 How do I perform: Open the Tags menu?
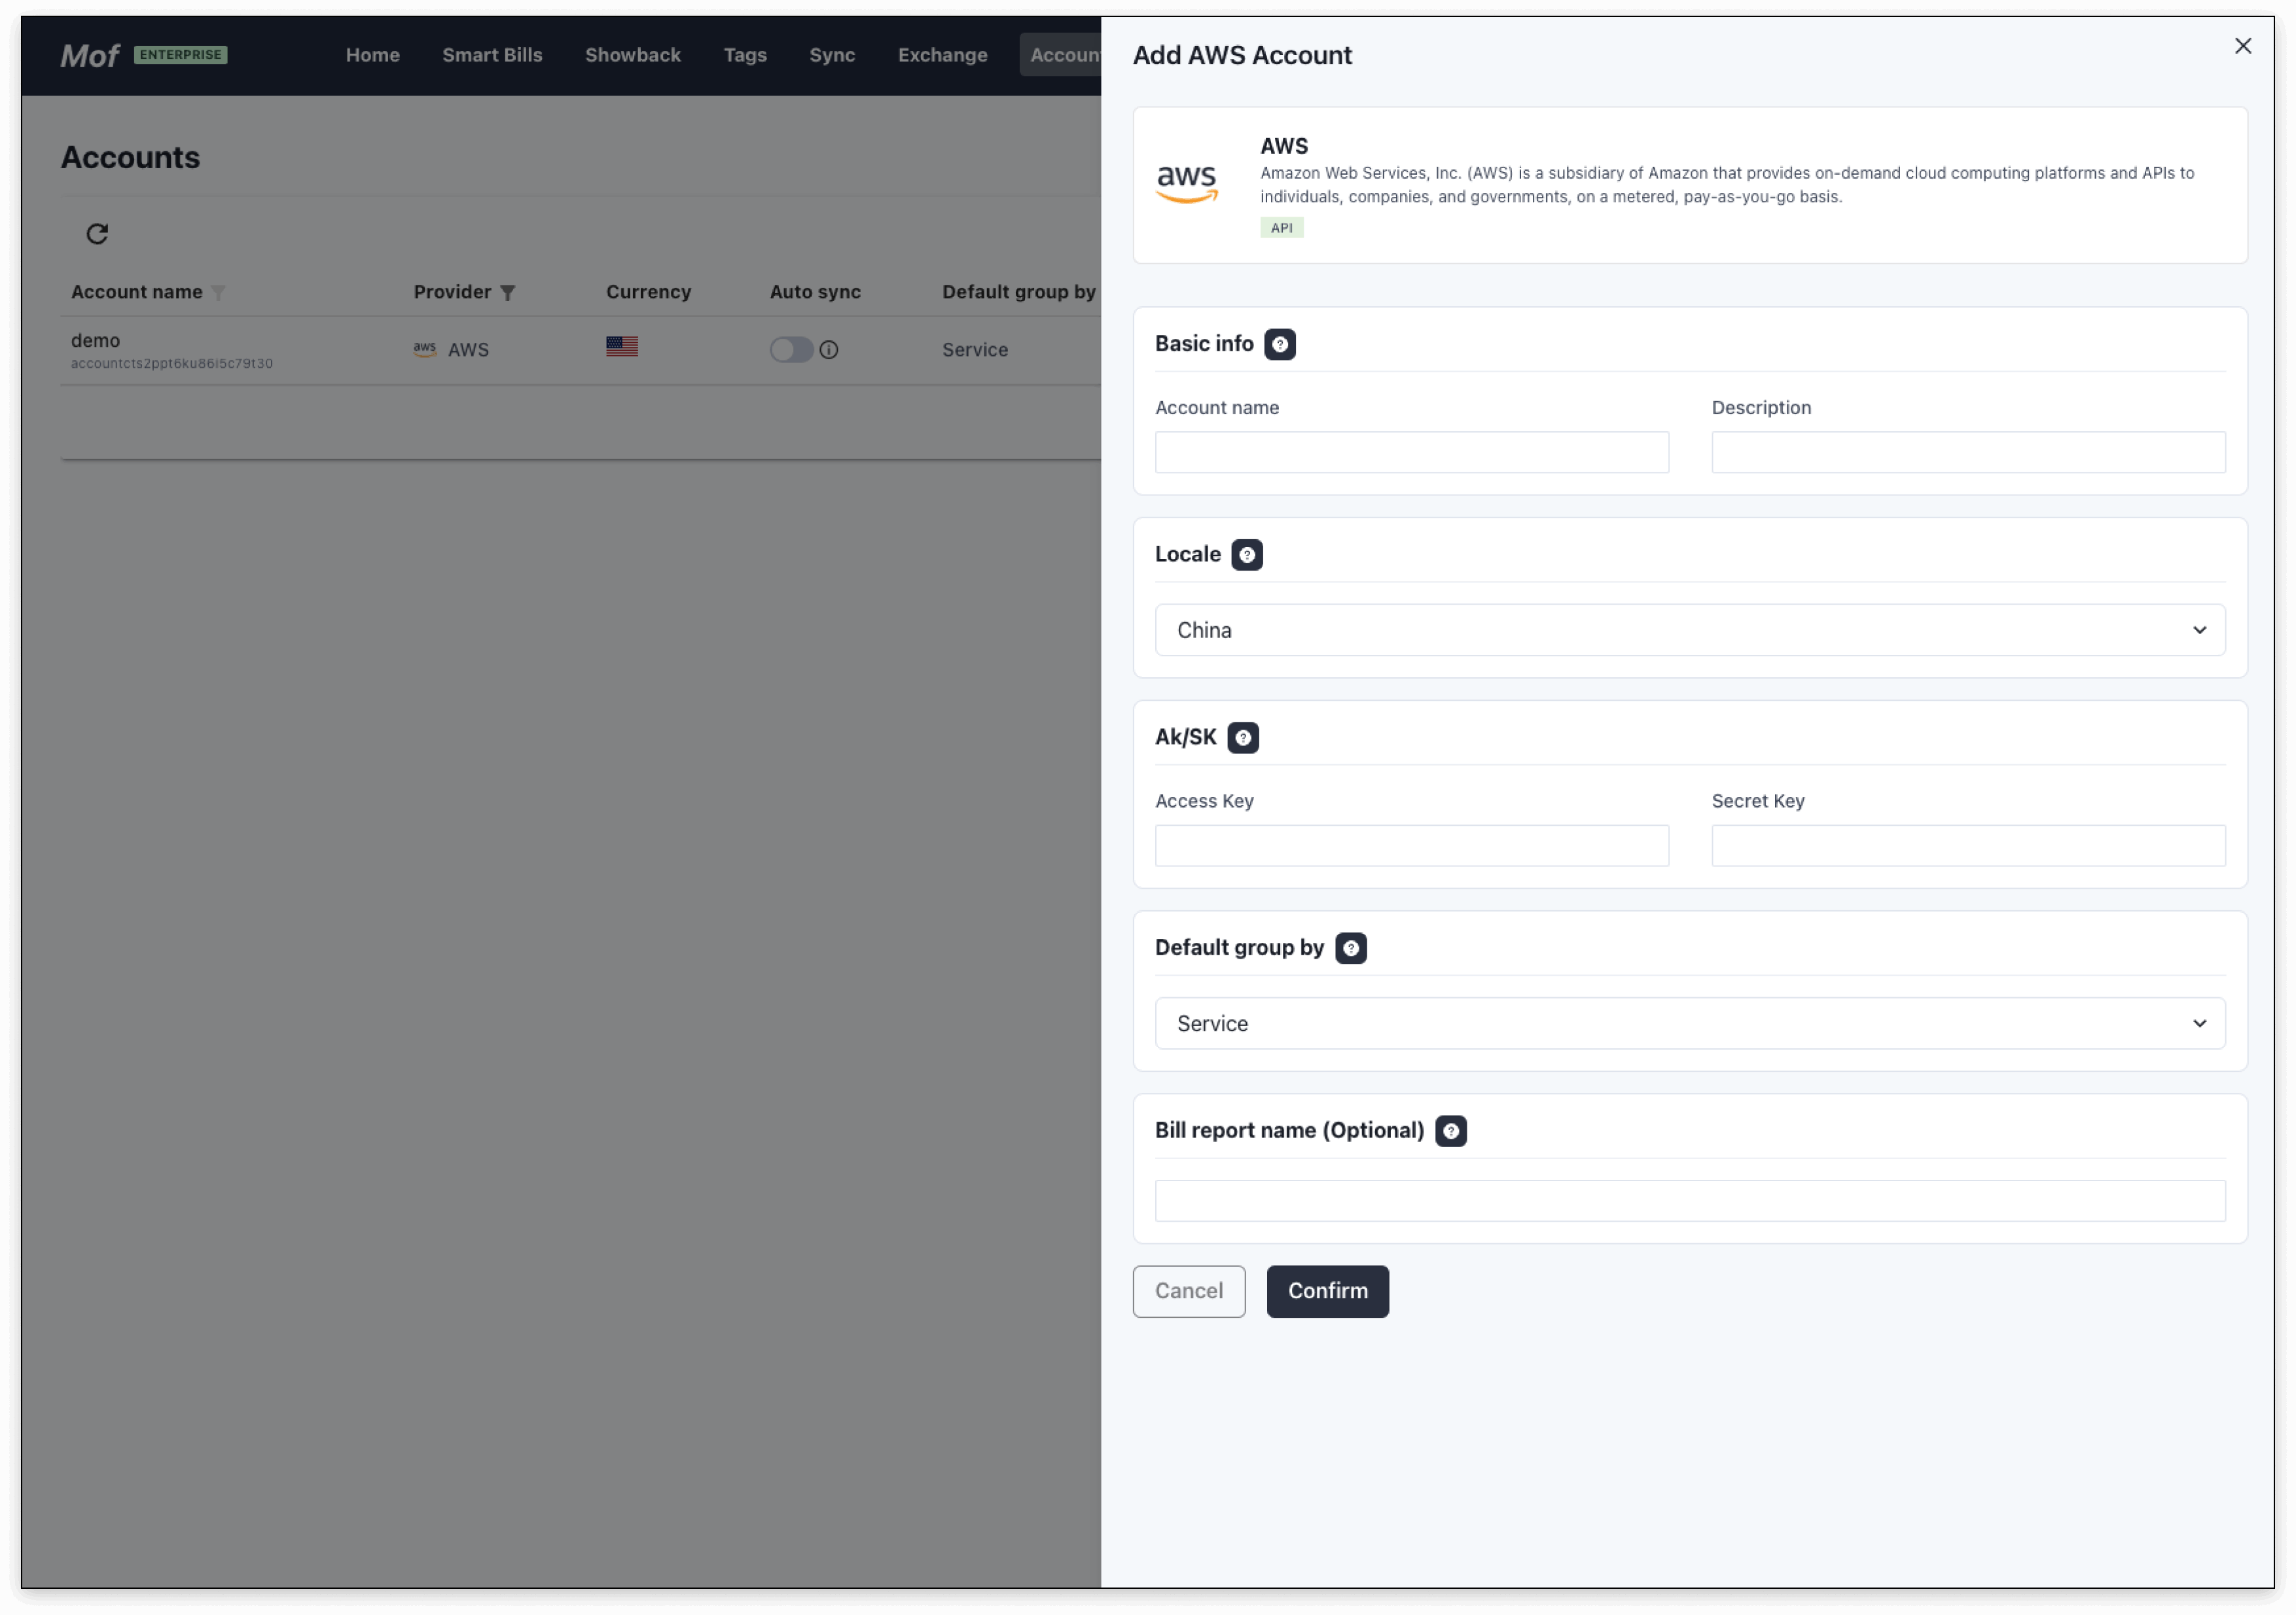tap(745, 55)
